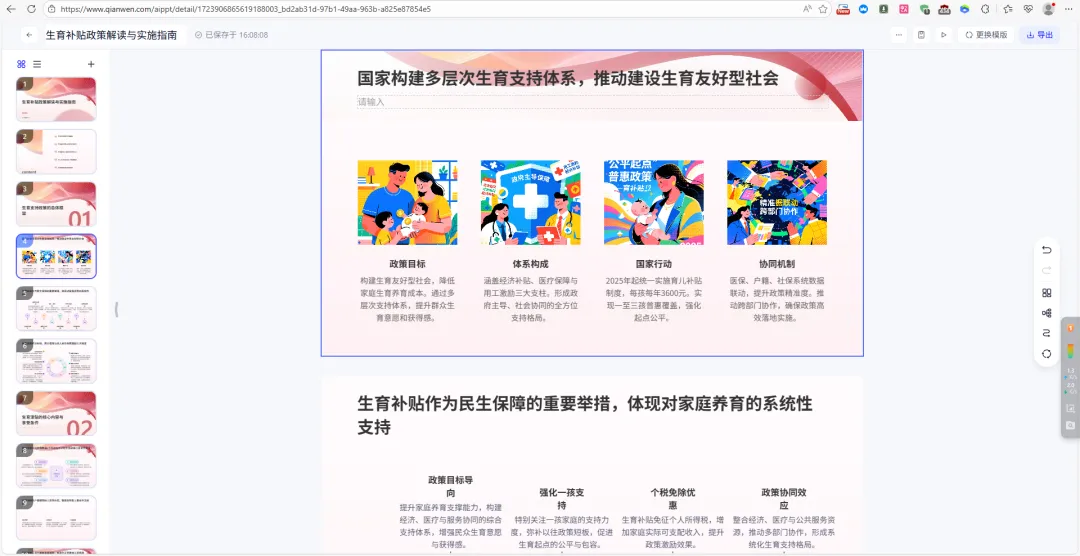The image size is (1080, 556).
Task: Select the family illustration above 政策目标
Action: coord(407,203)
